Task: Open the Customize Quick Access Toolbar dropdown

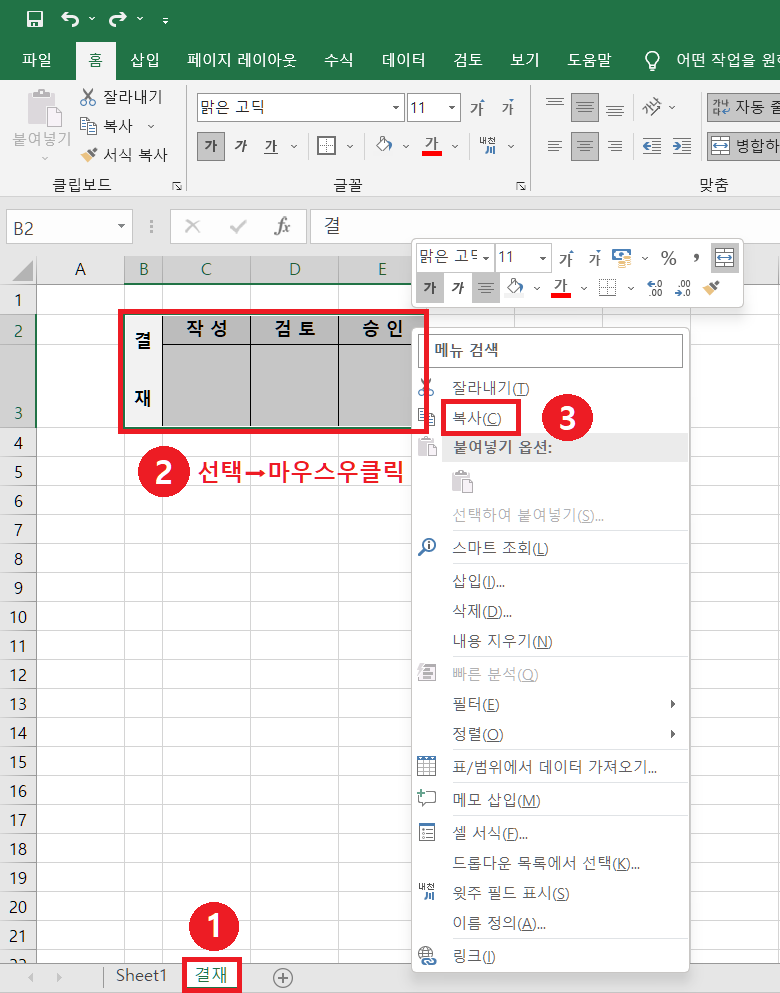Action: [165, 21]
